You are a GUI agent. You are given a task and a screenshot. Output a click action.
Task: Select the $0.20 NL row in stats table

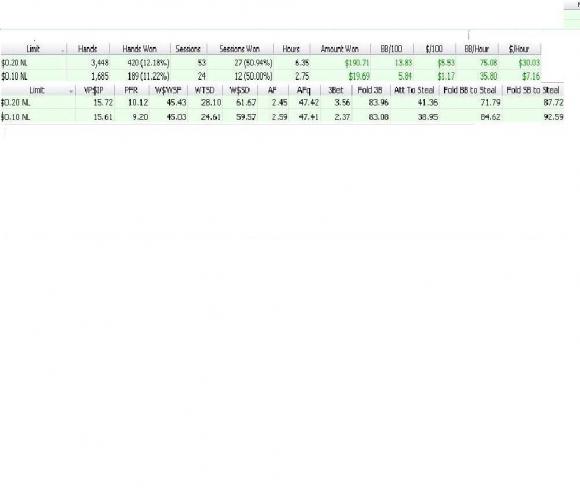click(x=282, y=102)
